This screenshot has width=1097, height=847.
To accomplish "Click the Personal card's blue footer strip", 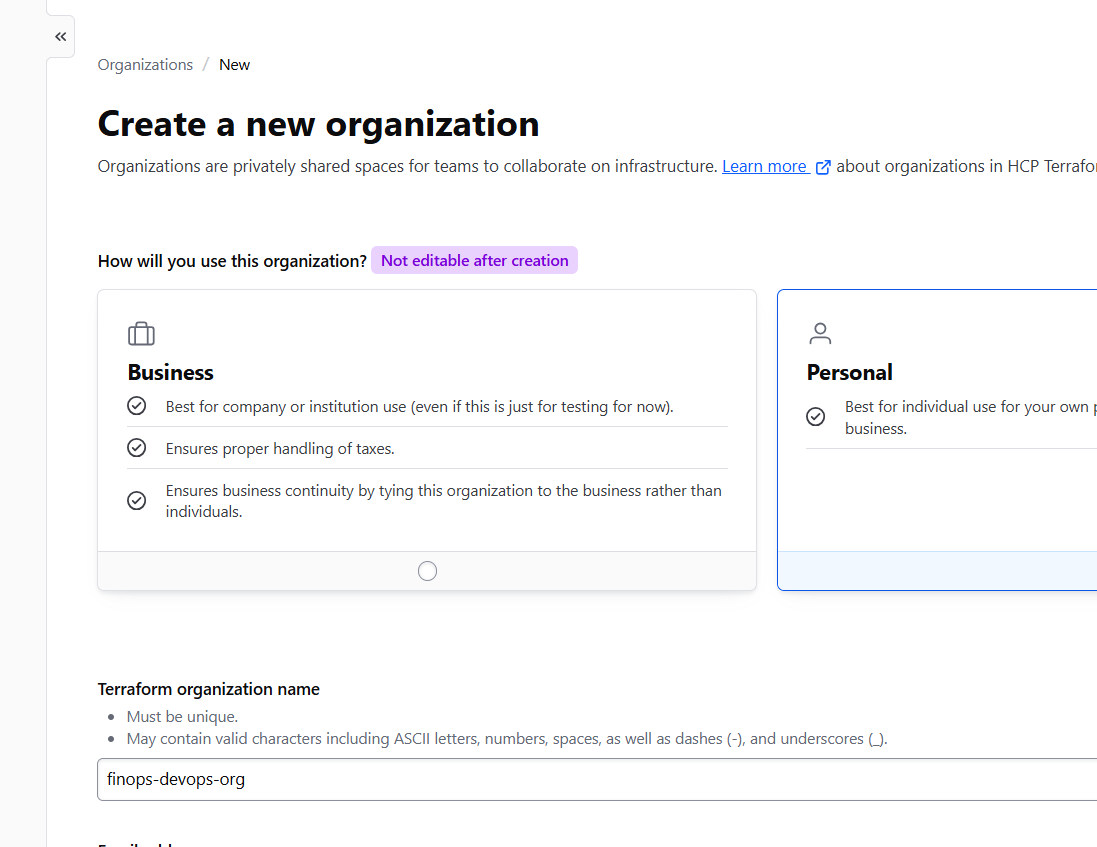I will (x=936, y=571).
